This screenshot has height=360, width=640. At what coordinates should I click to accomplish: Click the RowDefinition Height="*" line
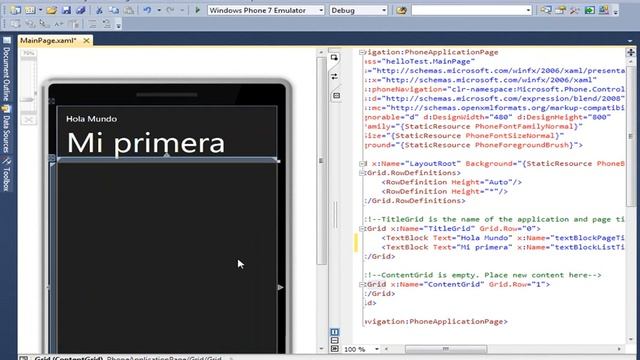click(x=444, y=191)
